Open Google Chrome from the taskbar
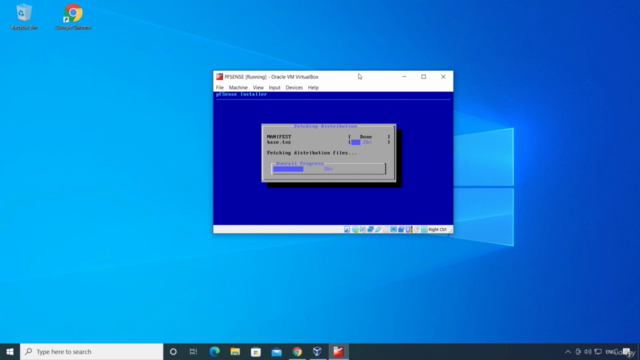Screen dimensions: 640x360 [x=297, y=351]
